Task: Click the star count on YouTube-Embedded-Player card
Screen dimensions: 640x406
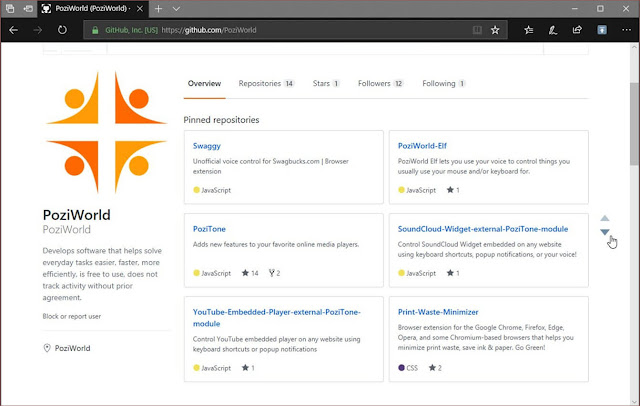Action: coord(248,368)
